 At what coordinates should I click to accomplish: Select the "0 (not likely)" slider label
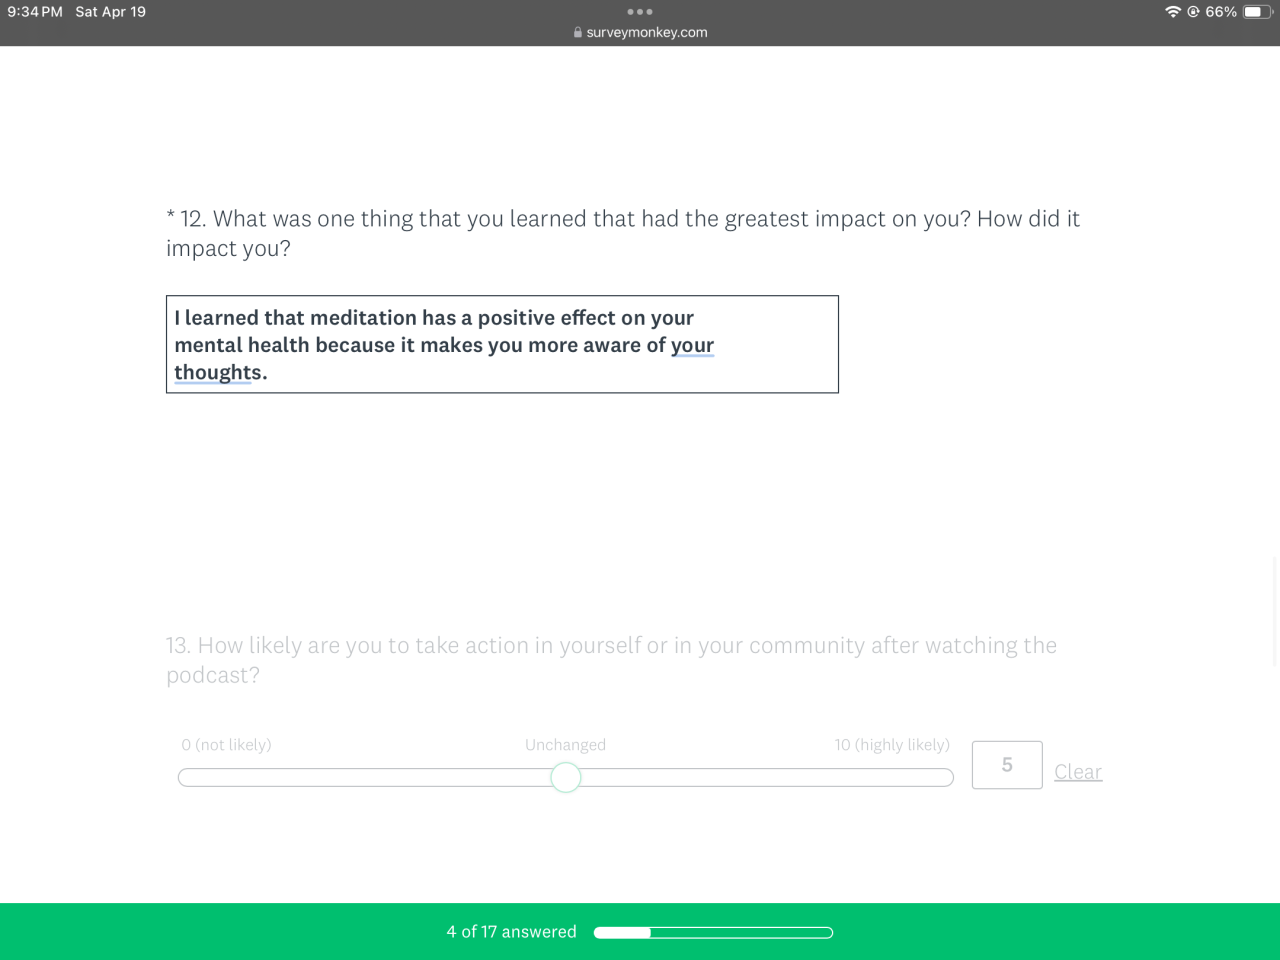click(226, 745)
